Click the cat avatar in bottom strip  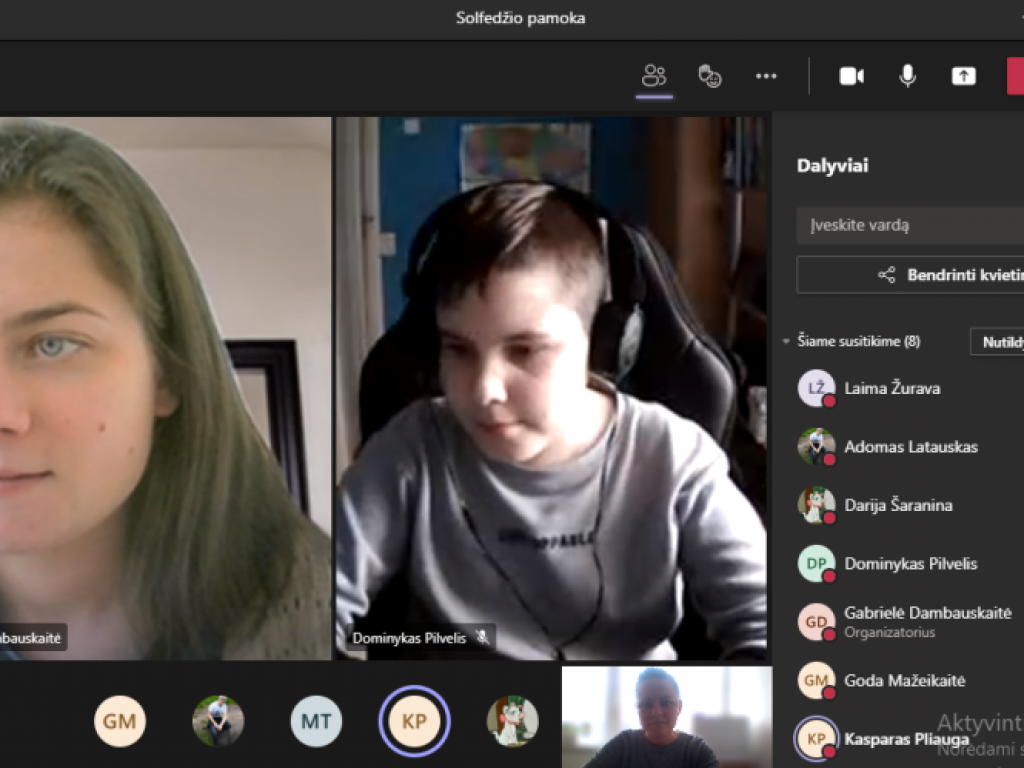tap(513, 721)
